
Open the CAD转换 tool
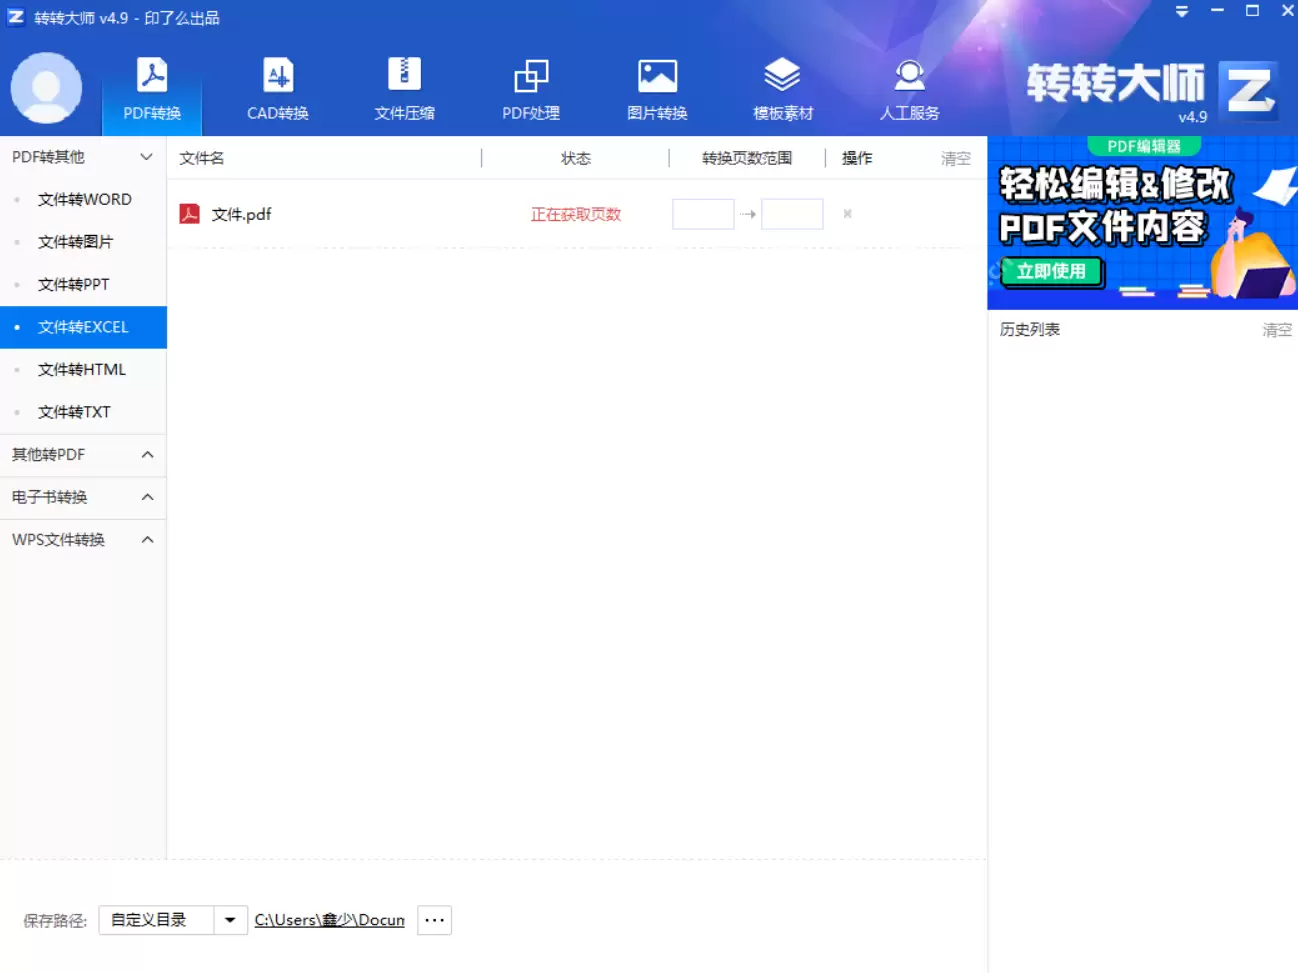277,88
